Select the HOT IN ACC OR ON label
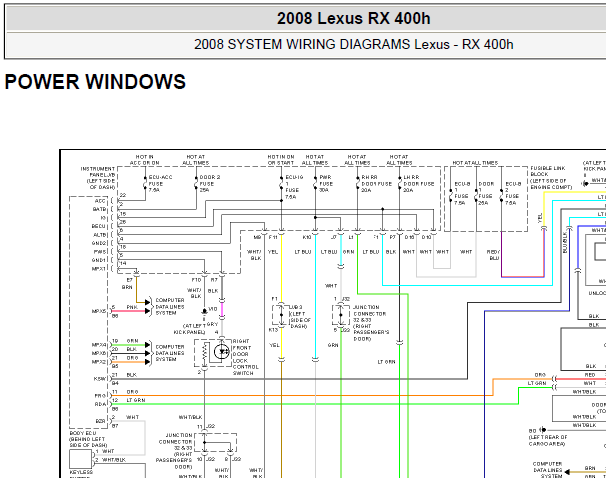This screenshot has height=478, width=606. coord(145,160)
